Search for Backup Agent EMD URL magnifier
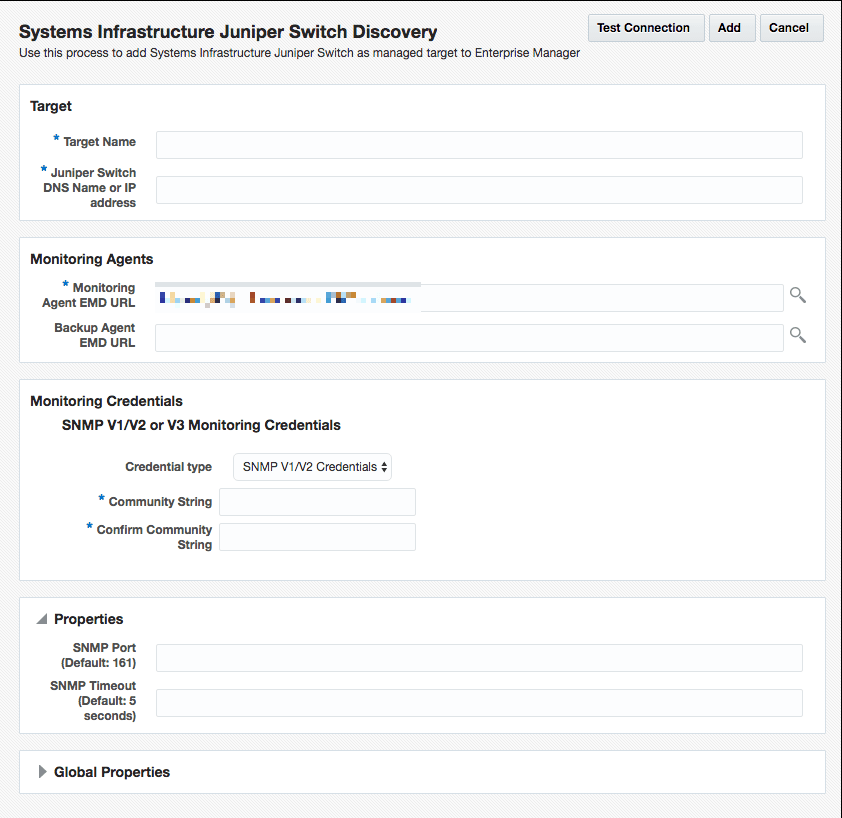 (798, 335)
